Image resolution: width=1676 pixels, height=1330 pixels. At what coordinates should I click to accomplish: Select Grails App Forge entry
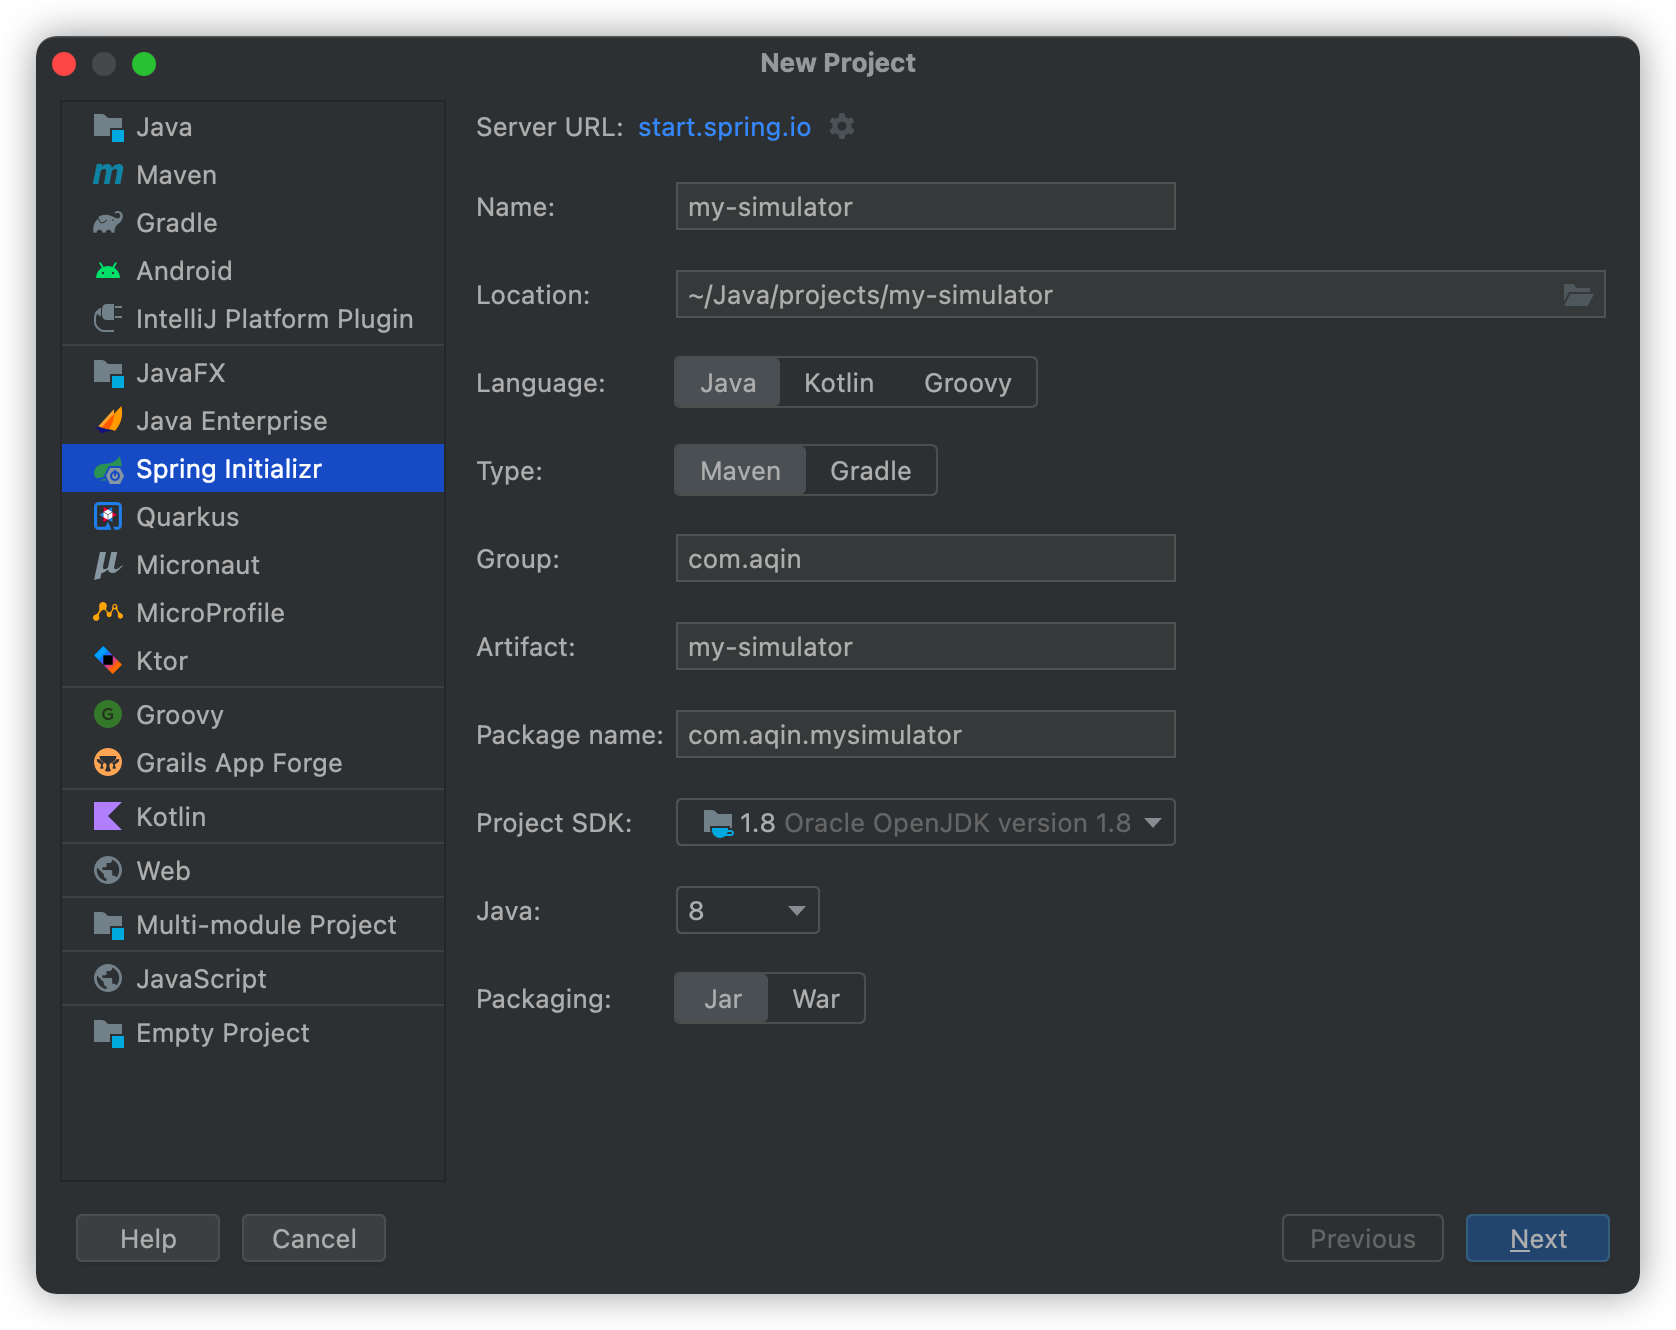[253, 763]
